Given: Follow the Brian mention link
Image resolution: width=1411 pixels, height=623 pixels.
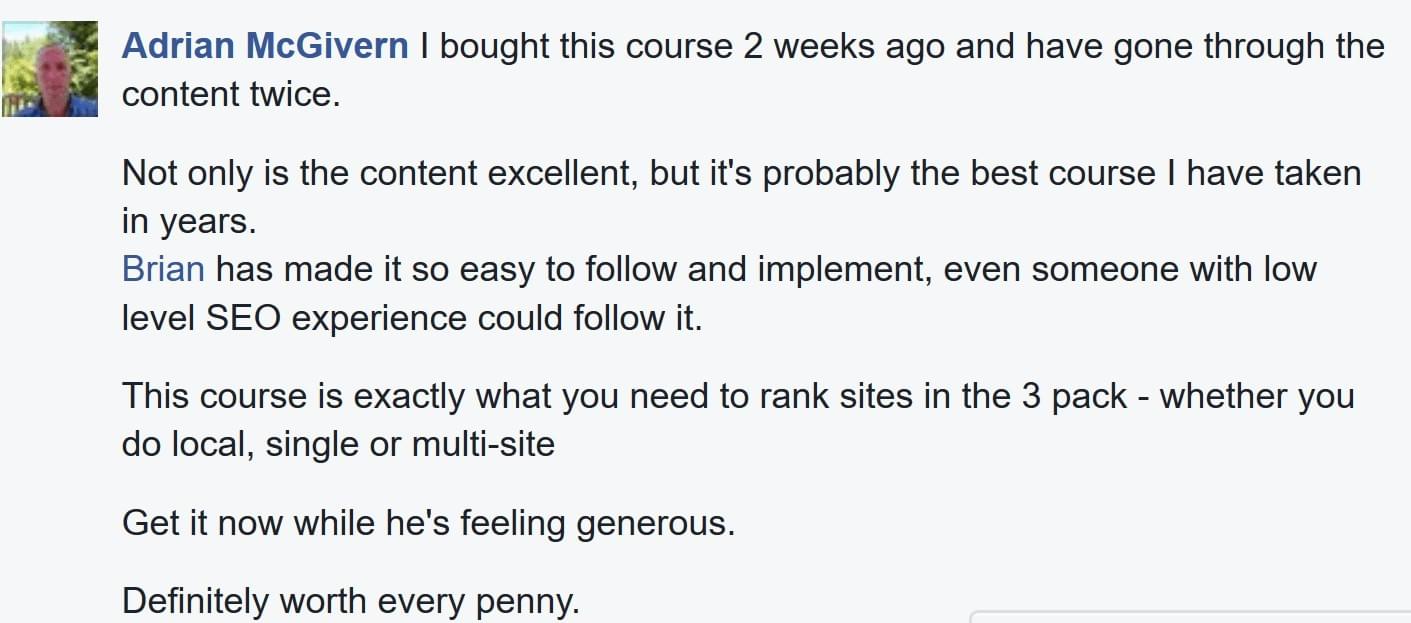Looking at the screenshot, I should coord(163,269).
